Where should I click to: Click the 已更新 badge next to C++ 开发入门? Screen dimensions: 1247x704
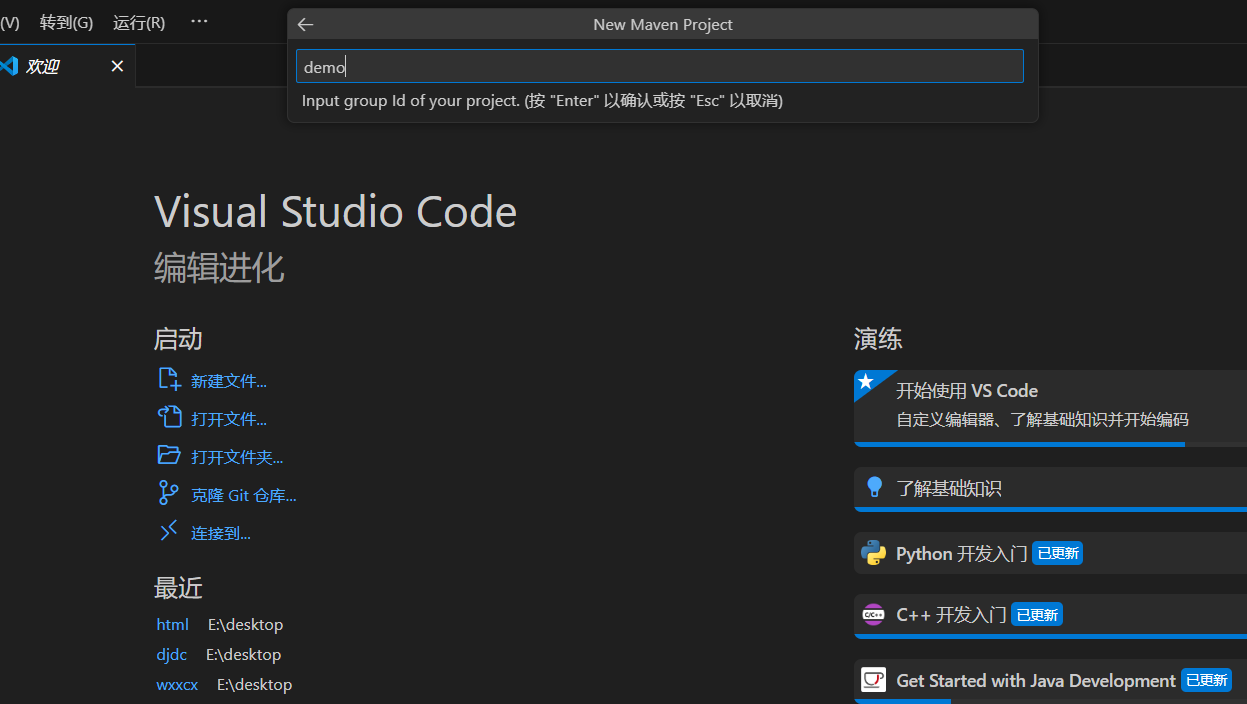(1036, 614)
